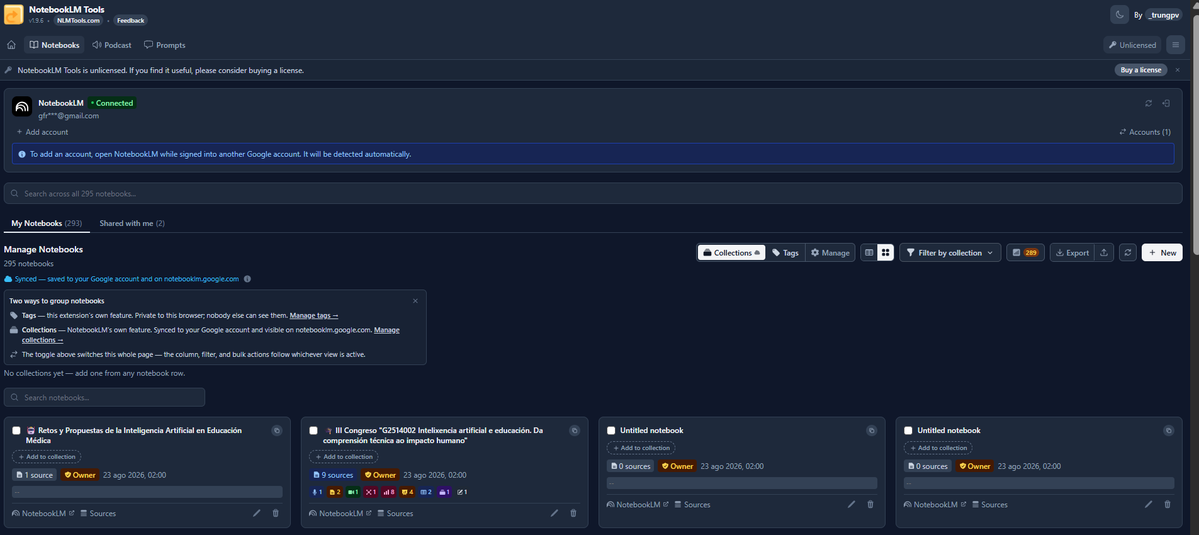1199x535 pixels.
Task: Click the bar chart chip showing 8
Action: click(388, 491)
